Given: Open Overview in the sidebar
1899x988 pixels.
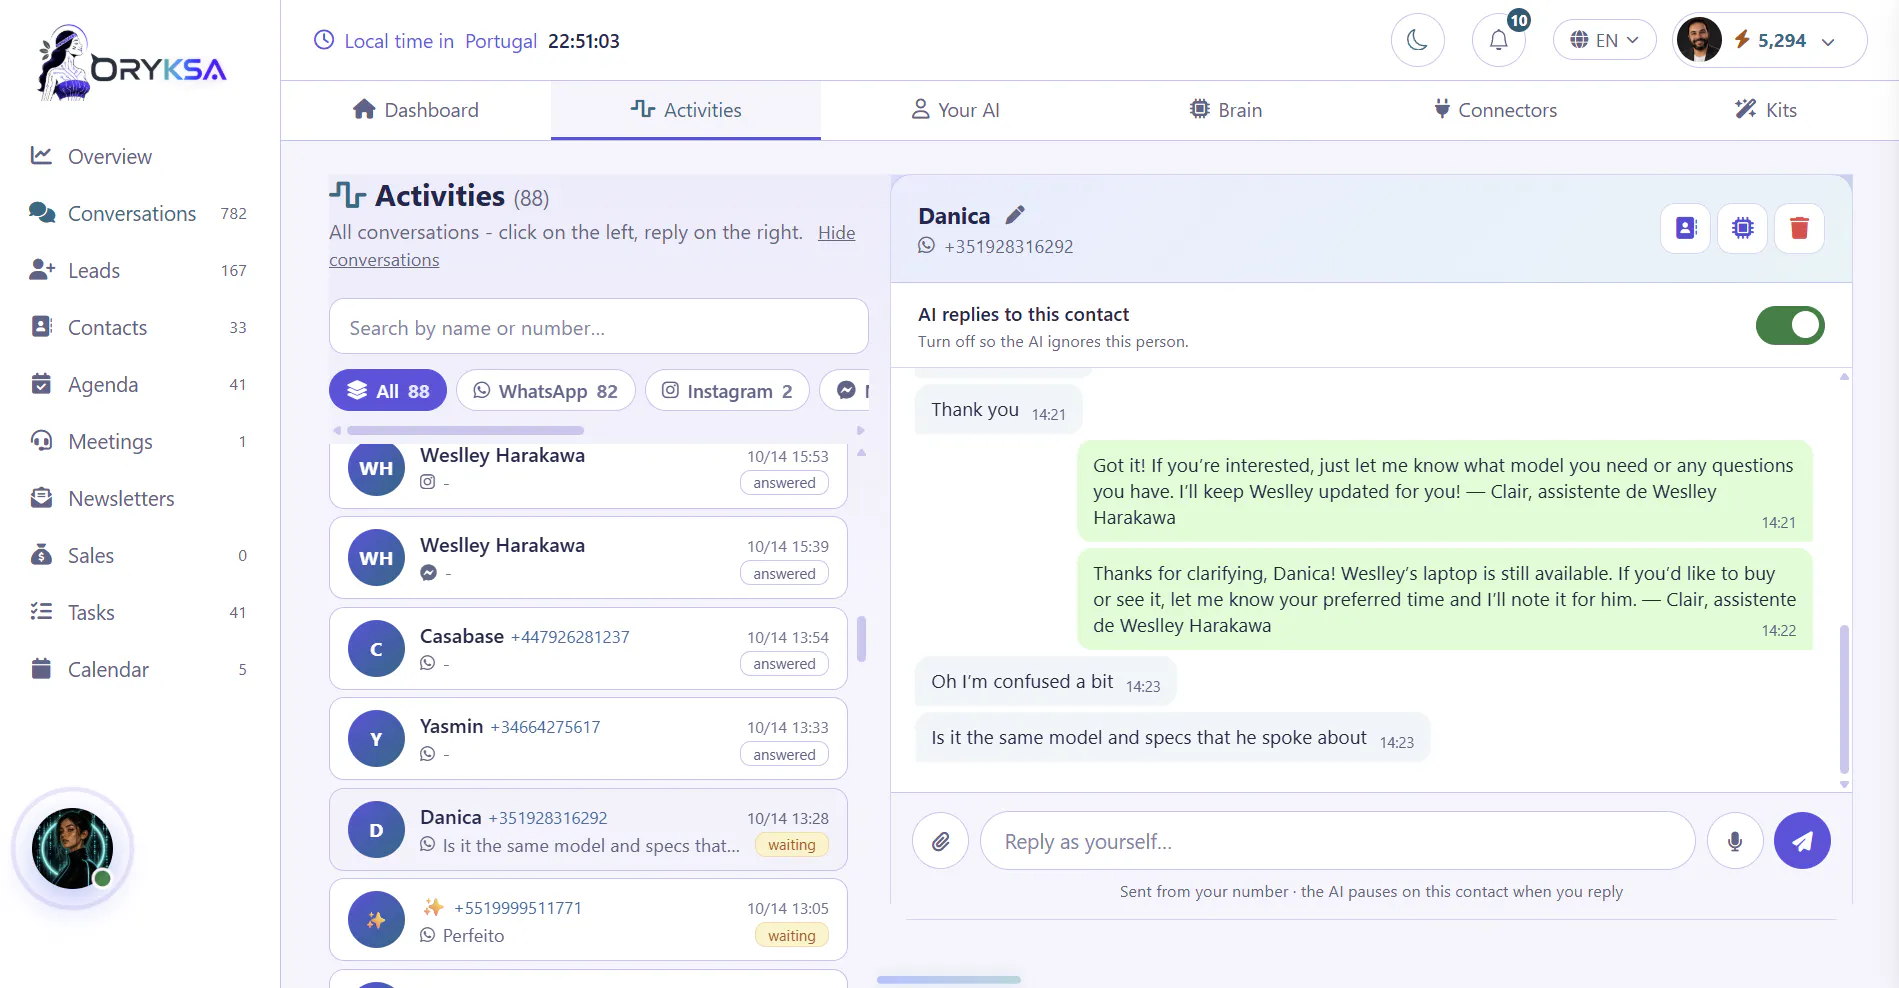Looking at the screenshot, I should point(139,156).
